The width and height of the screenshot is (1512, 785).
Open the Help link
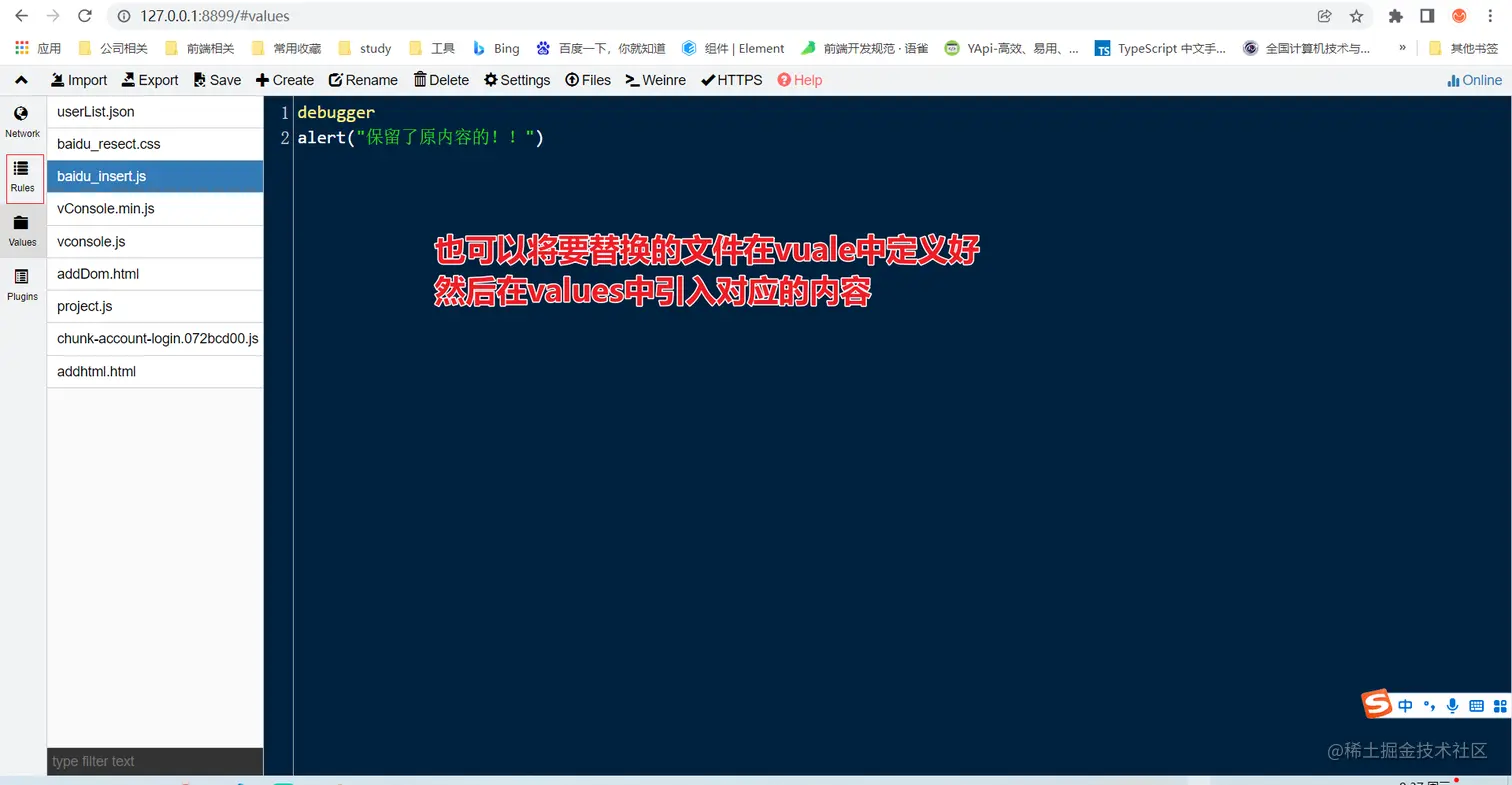(x=800, y=80)
